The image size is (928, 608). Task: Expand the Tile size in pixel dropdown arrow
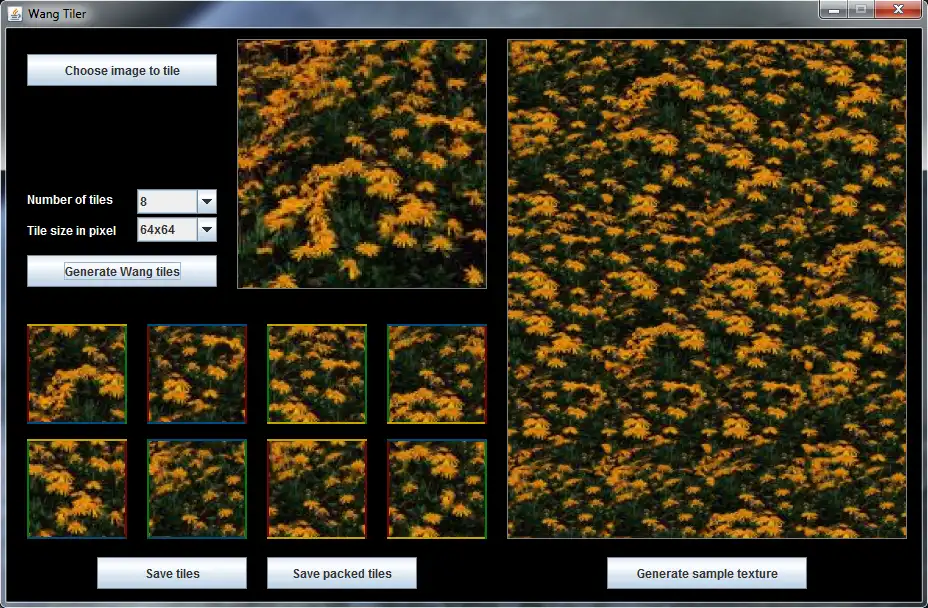coord(207,230)
